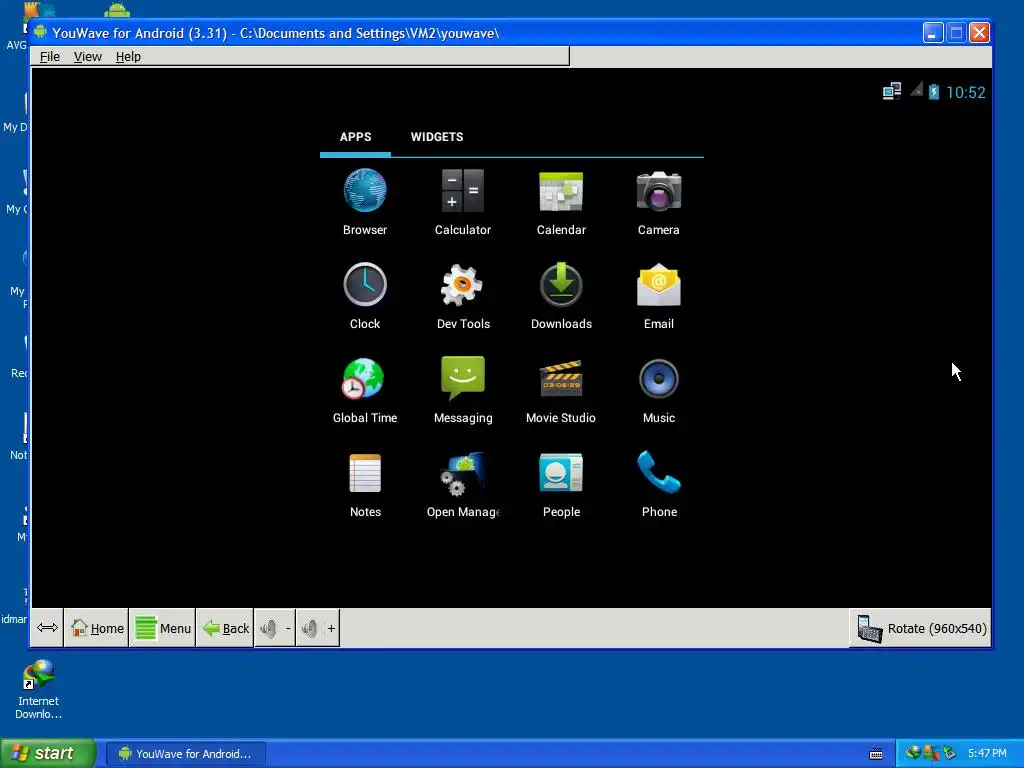
Task: Select YouWave for Android taskbar button
Action: pos(185,754)
